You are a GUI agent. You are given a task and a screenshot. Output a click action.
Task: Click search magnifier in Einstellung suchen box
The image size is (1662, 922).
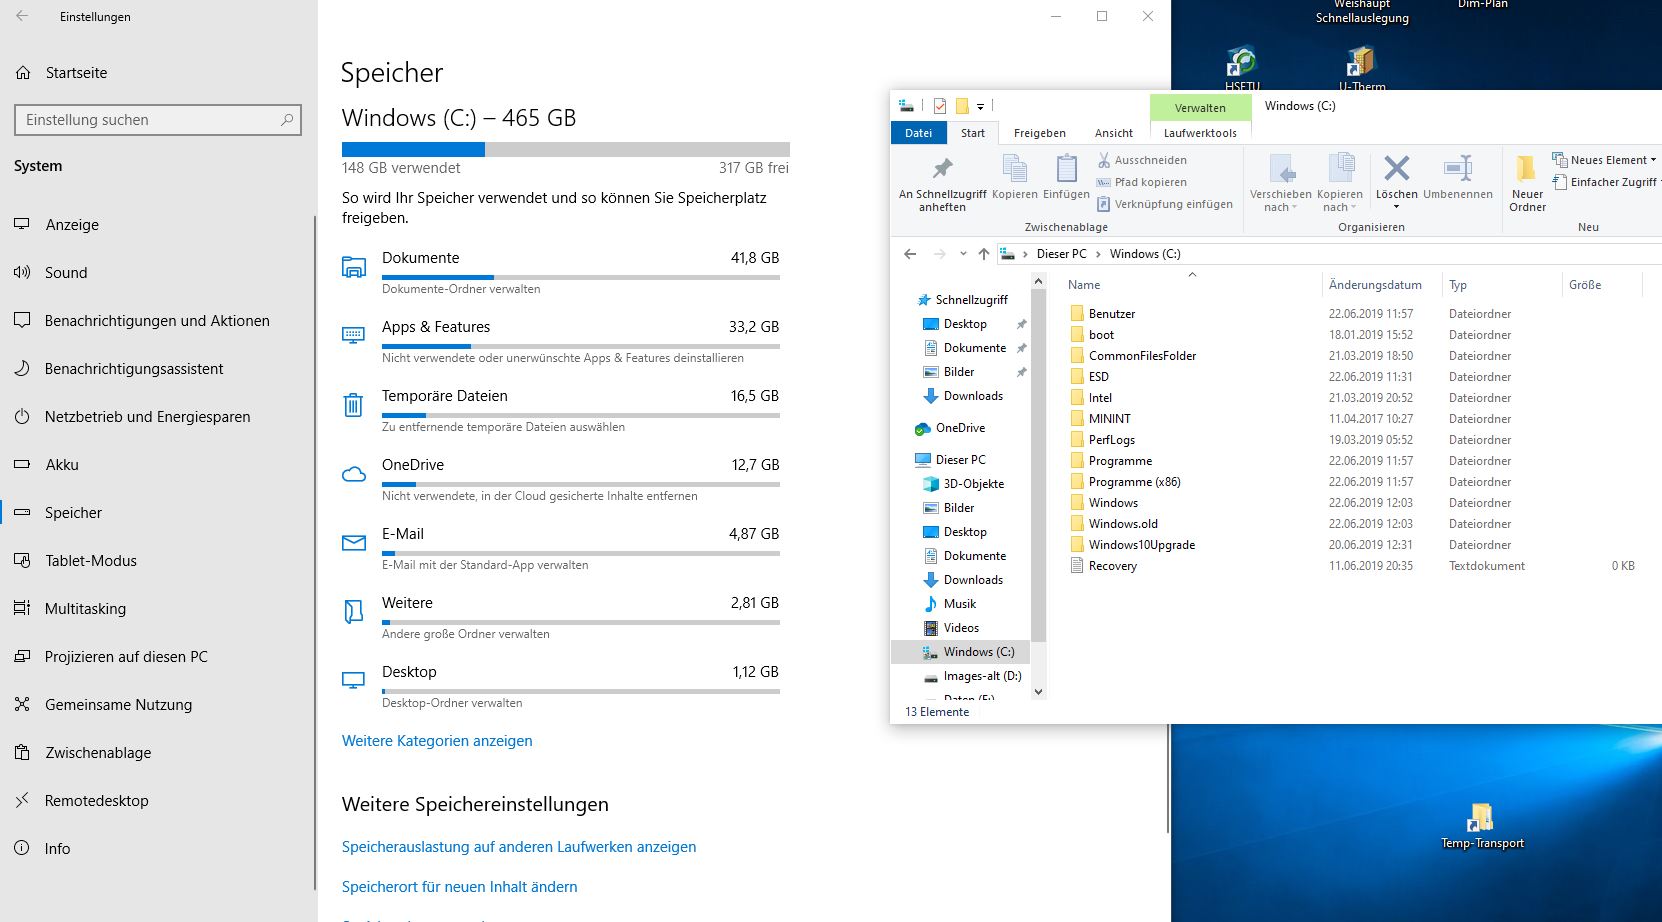[x=288, y=120]
